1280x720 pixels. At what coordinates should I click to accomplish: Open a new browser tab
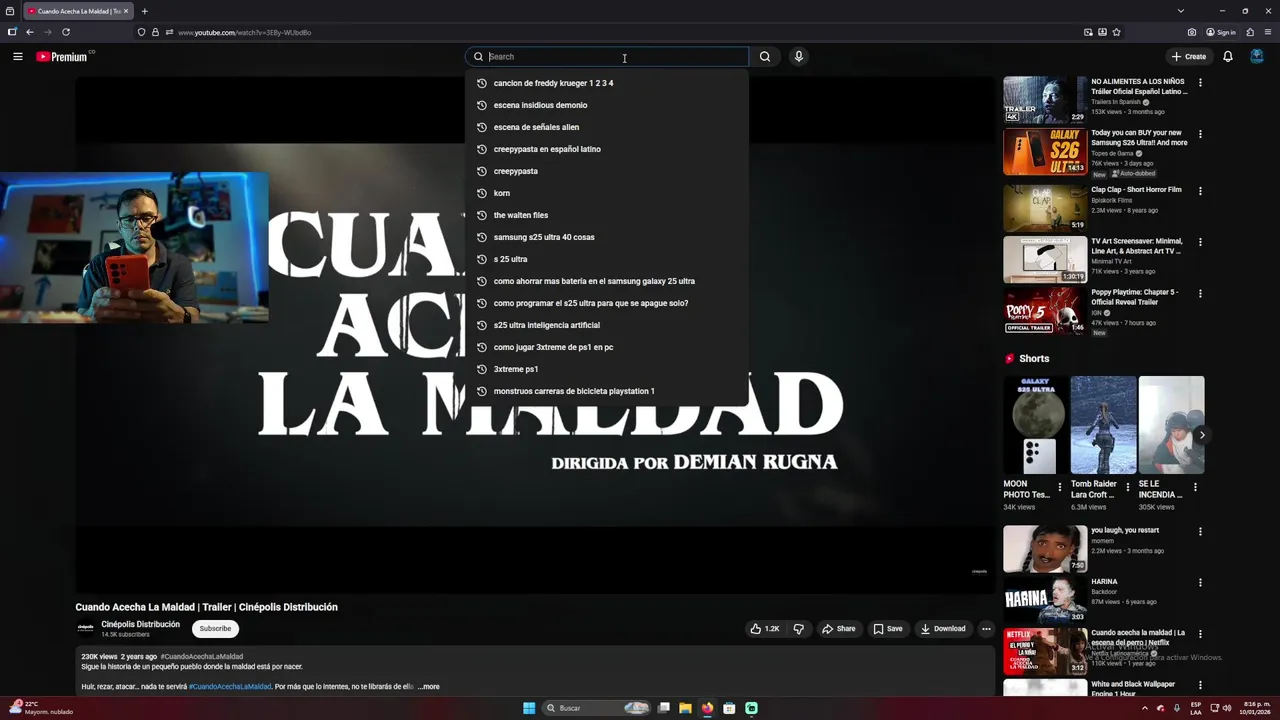pos(144,11)
